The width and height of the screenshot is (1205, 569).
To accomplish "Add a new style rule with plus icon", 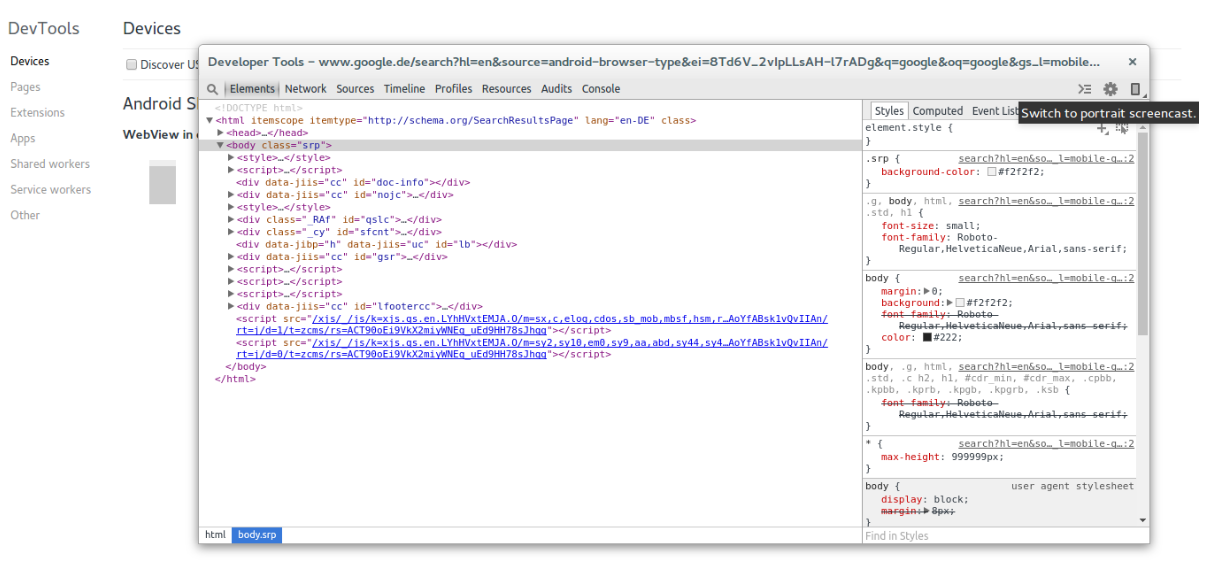I will point(1102,128).
